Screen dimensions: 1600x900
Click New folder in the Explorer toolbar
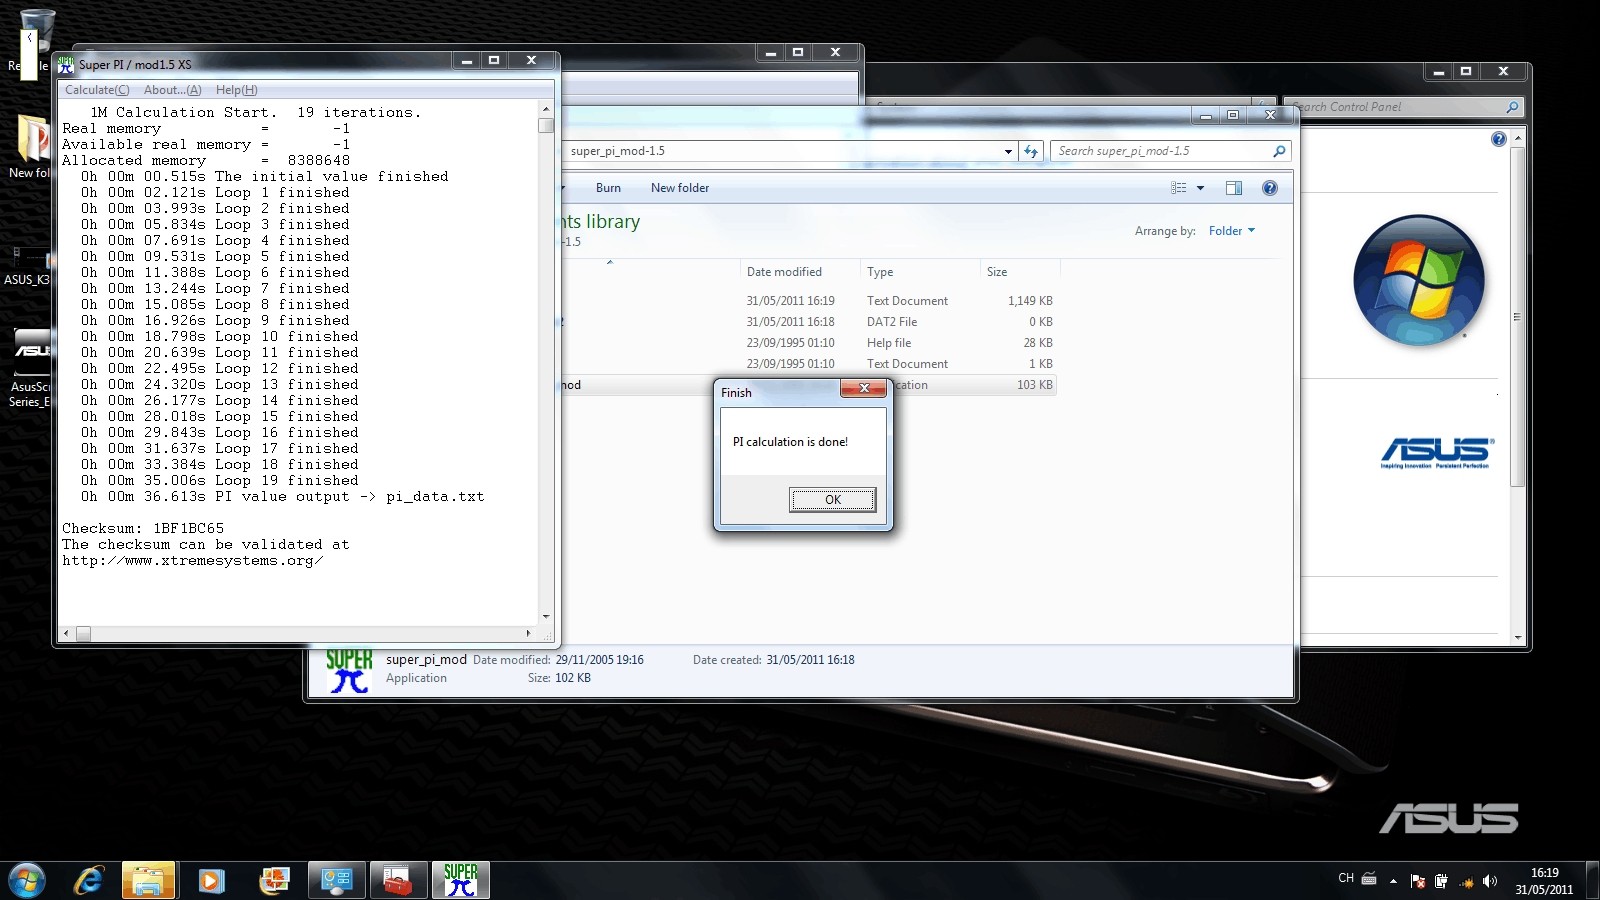680,188
